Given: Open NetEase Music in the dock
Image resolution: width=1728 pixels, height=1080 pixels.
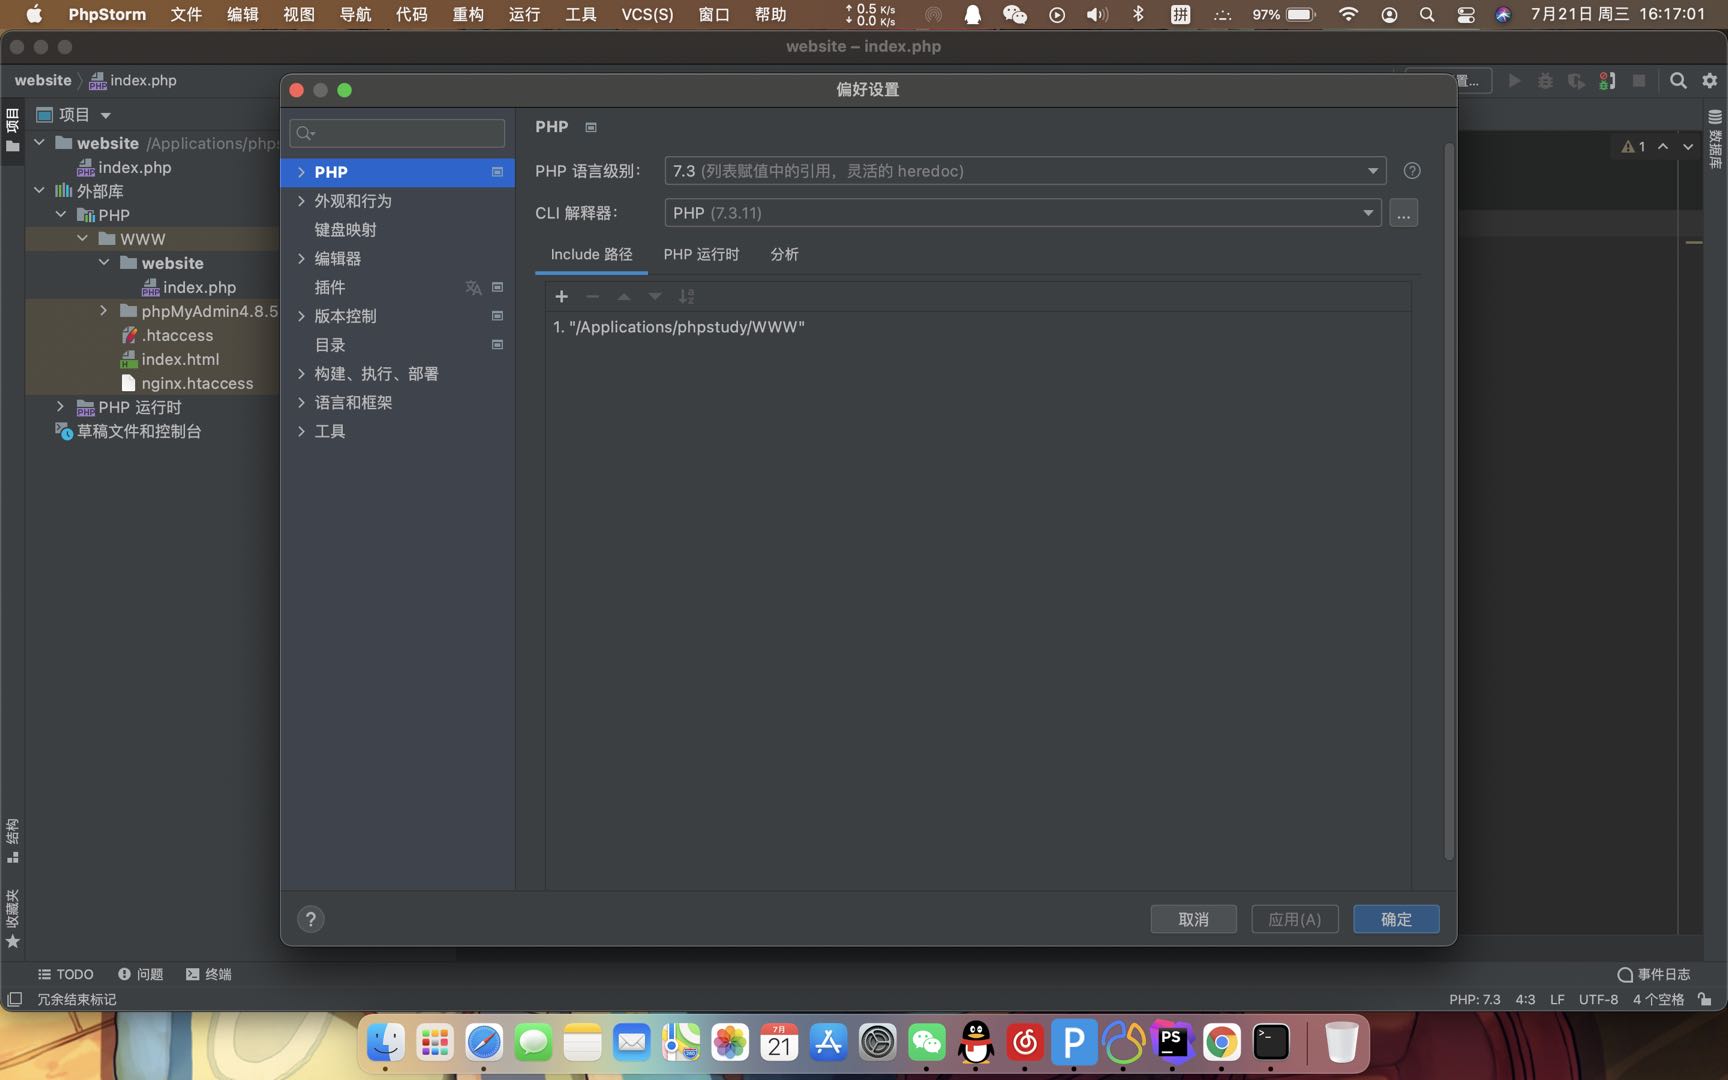Looking at the screenshot, I should pos(1024,1043).
